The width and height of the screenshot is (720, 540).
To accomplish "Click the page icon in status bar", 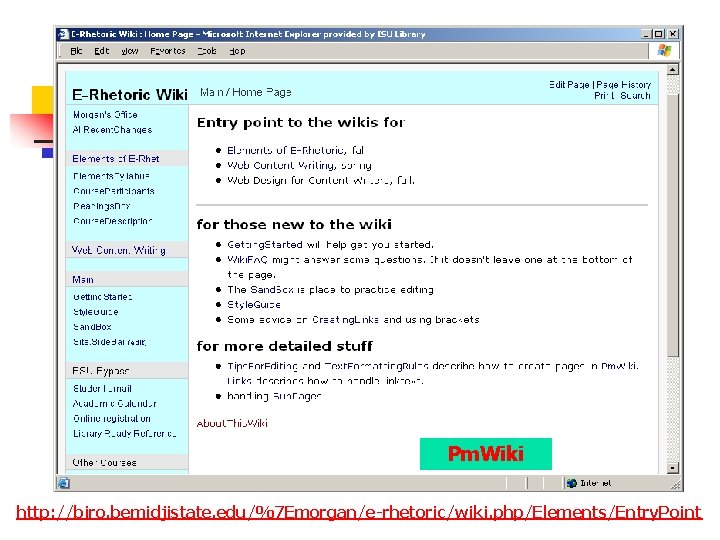I will coord(64,483).
